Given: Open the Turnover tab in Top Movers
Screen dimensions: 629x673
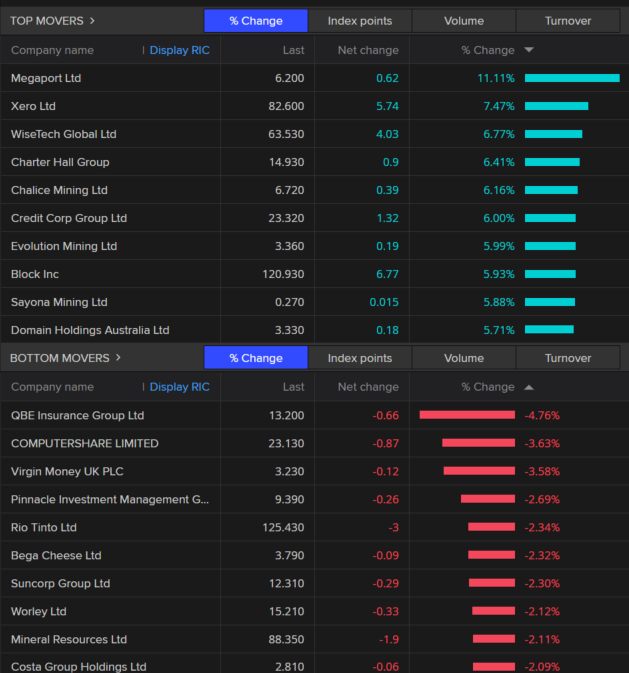Looking at the screenshot, I should click(x=567, y=21).
